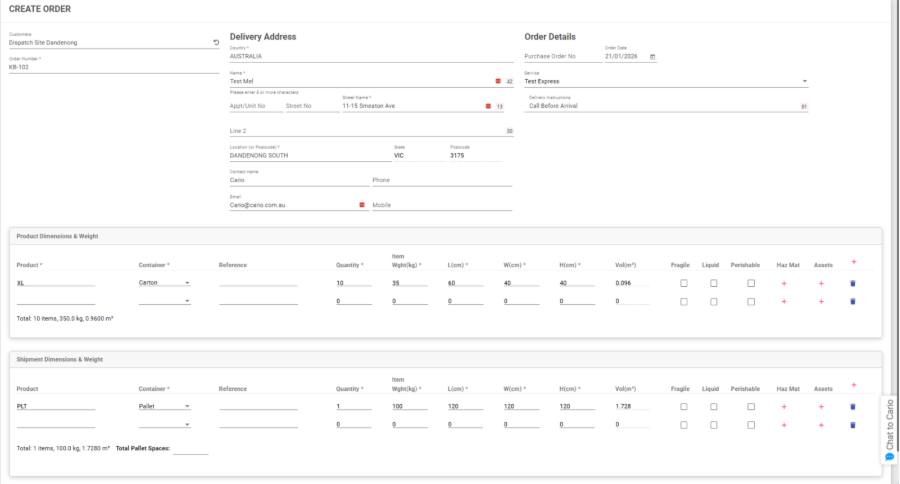Expand the Pallet container dropdown
The height and width of the screenshot is (484, 900).
point(187,407)
